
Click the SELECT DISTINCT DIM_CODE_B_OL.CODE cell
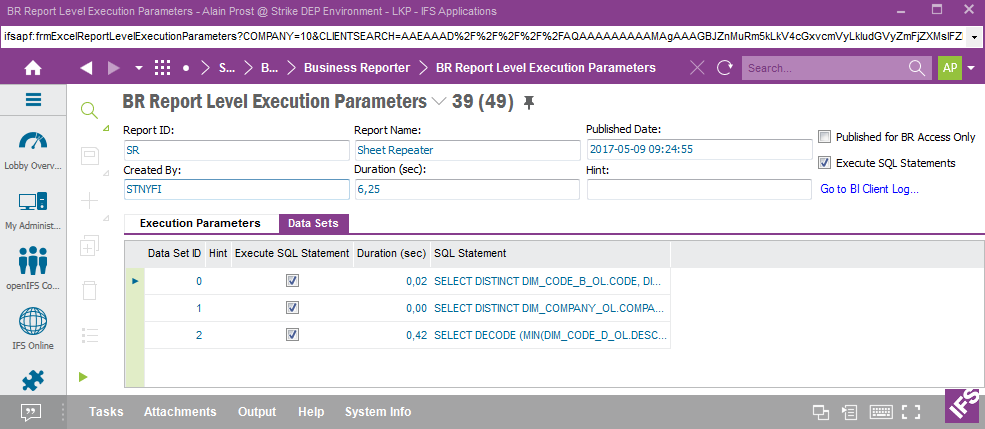550,281
